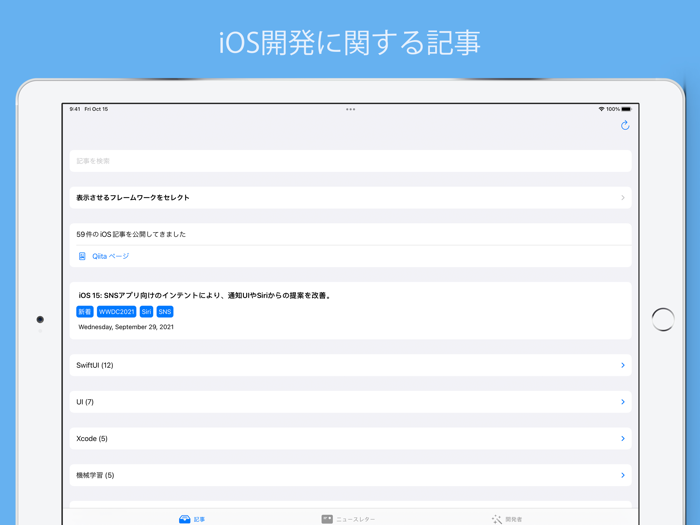Select the 新着 tag

(85, 312)
